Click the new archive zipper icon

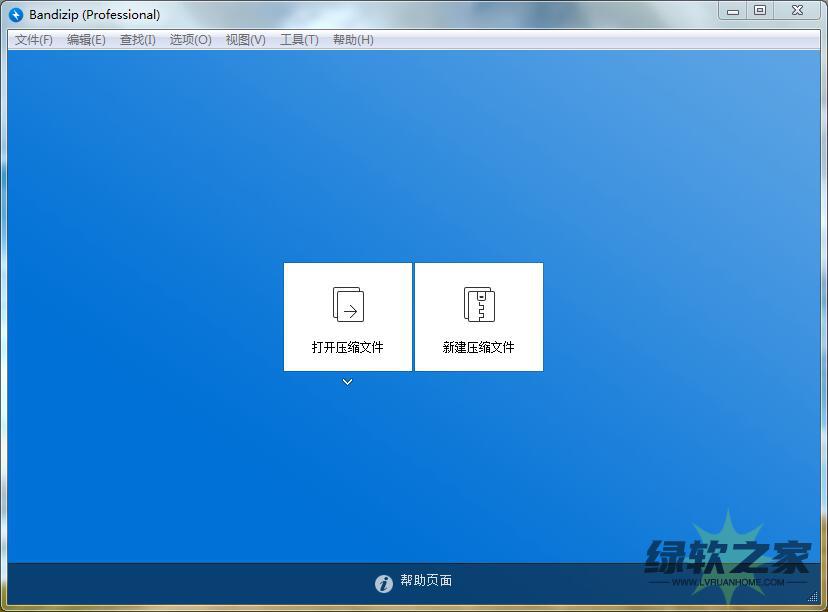point(479,305)
